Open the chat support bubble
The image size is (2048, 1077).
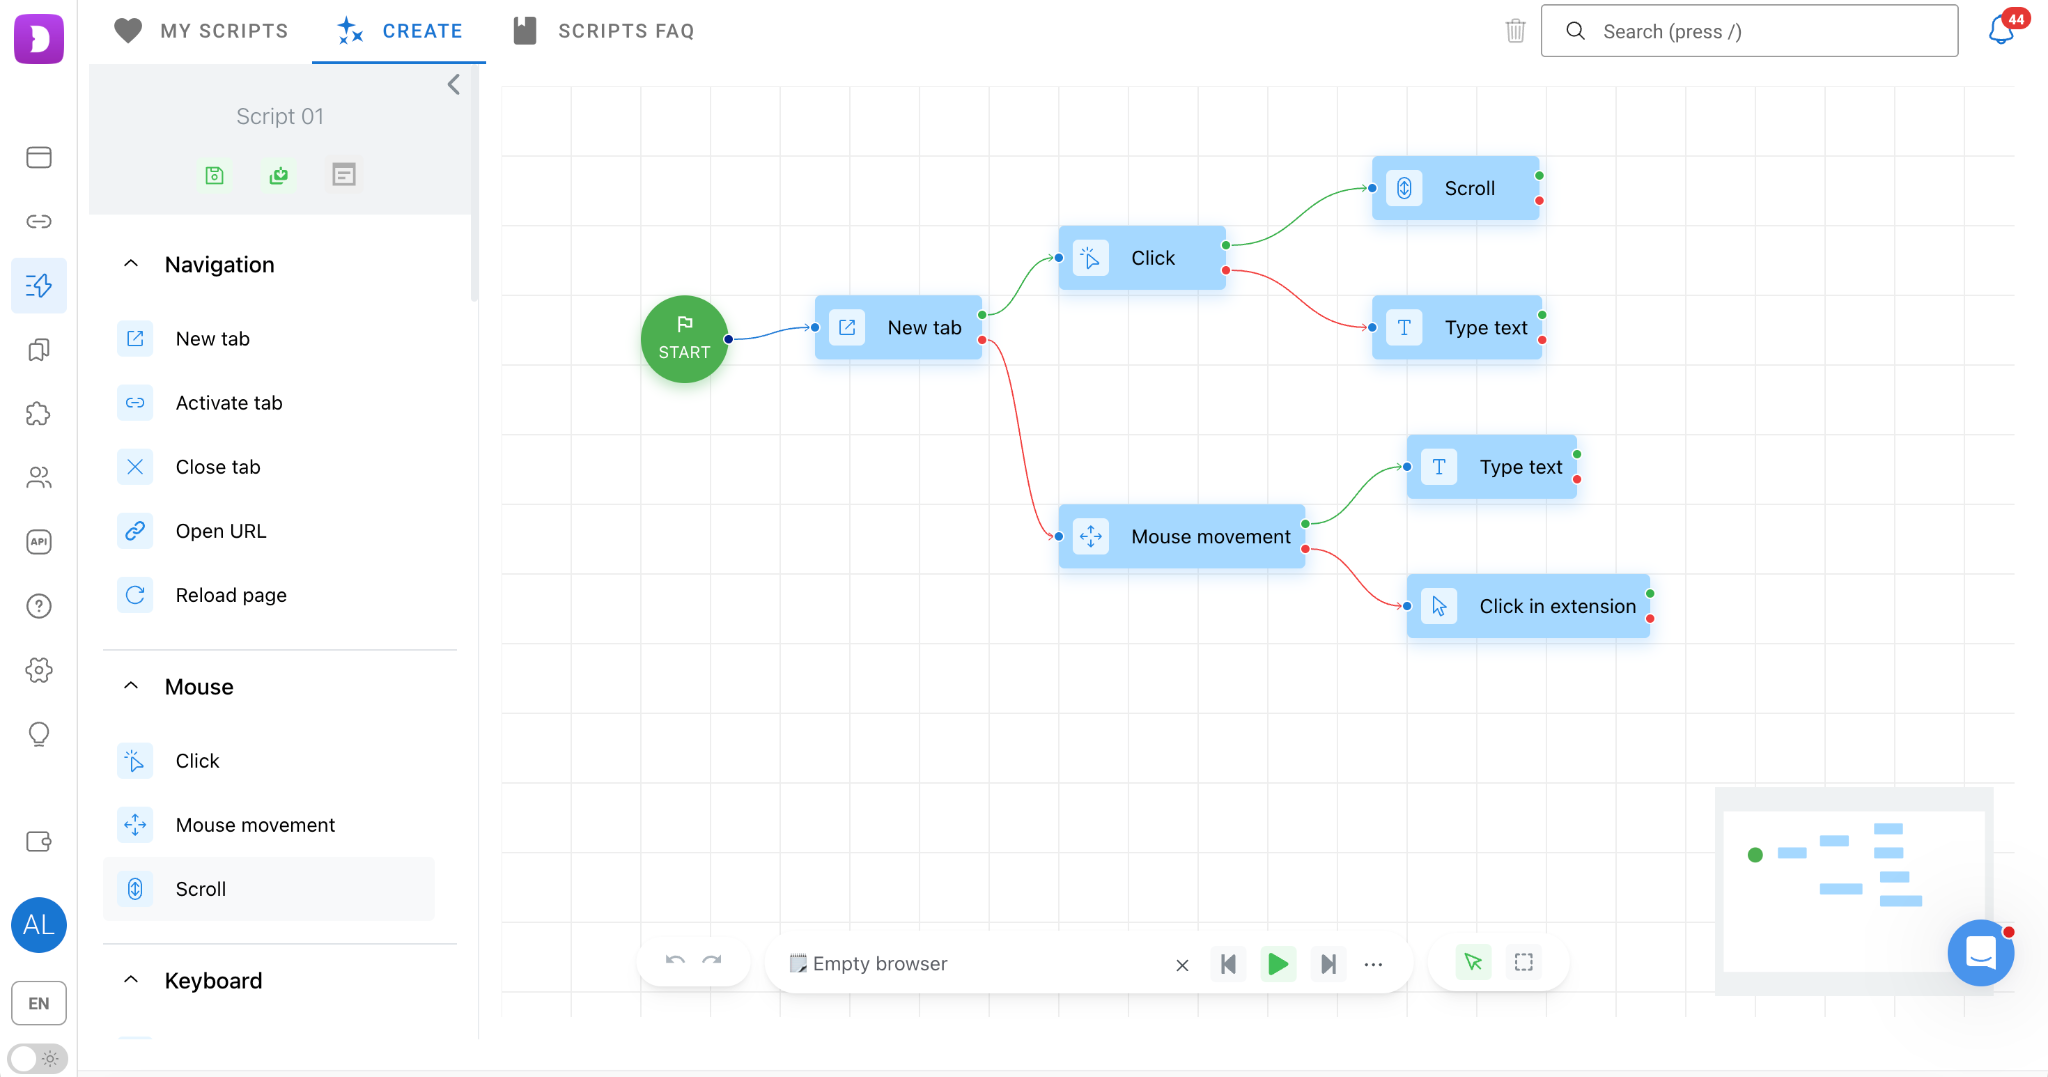pos(1980,952)
